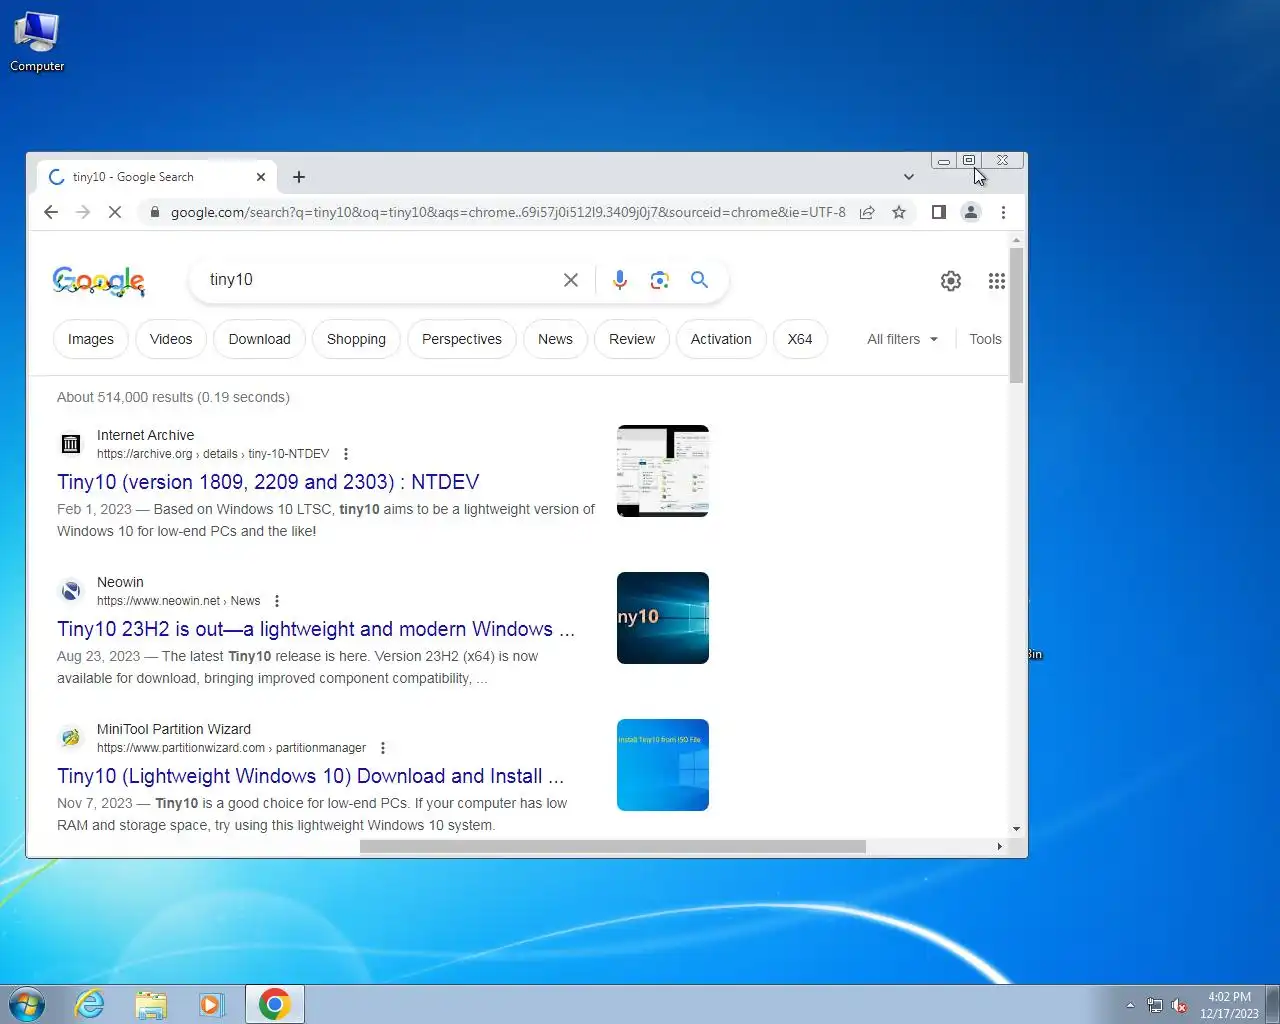Filter results by Videos

[171, 339]
